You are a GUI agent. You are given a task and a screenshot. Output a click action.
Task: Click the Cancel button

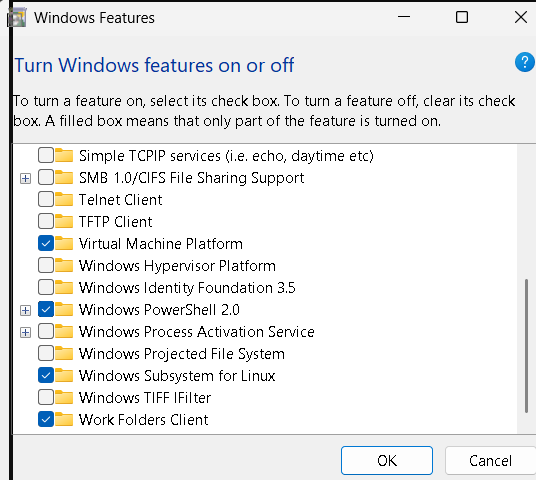pyautogui.click(x=491, y=461)
